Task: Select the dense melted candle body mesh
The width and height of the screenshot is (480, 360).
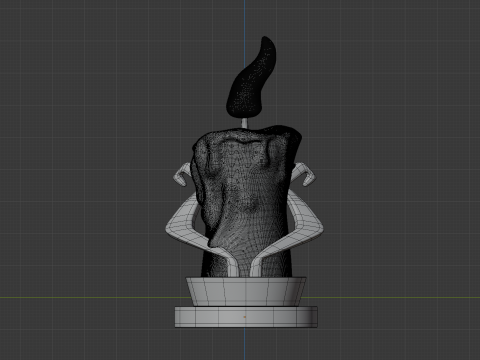Action: pos(247,200)
